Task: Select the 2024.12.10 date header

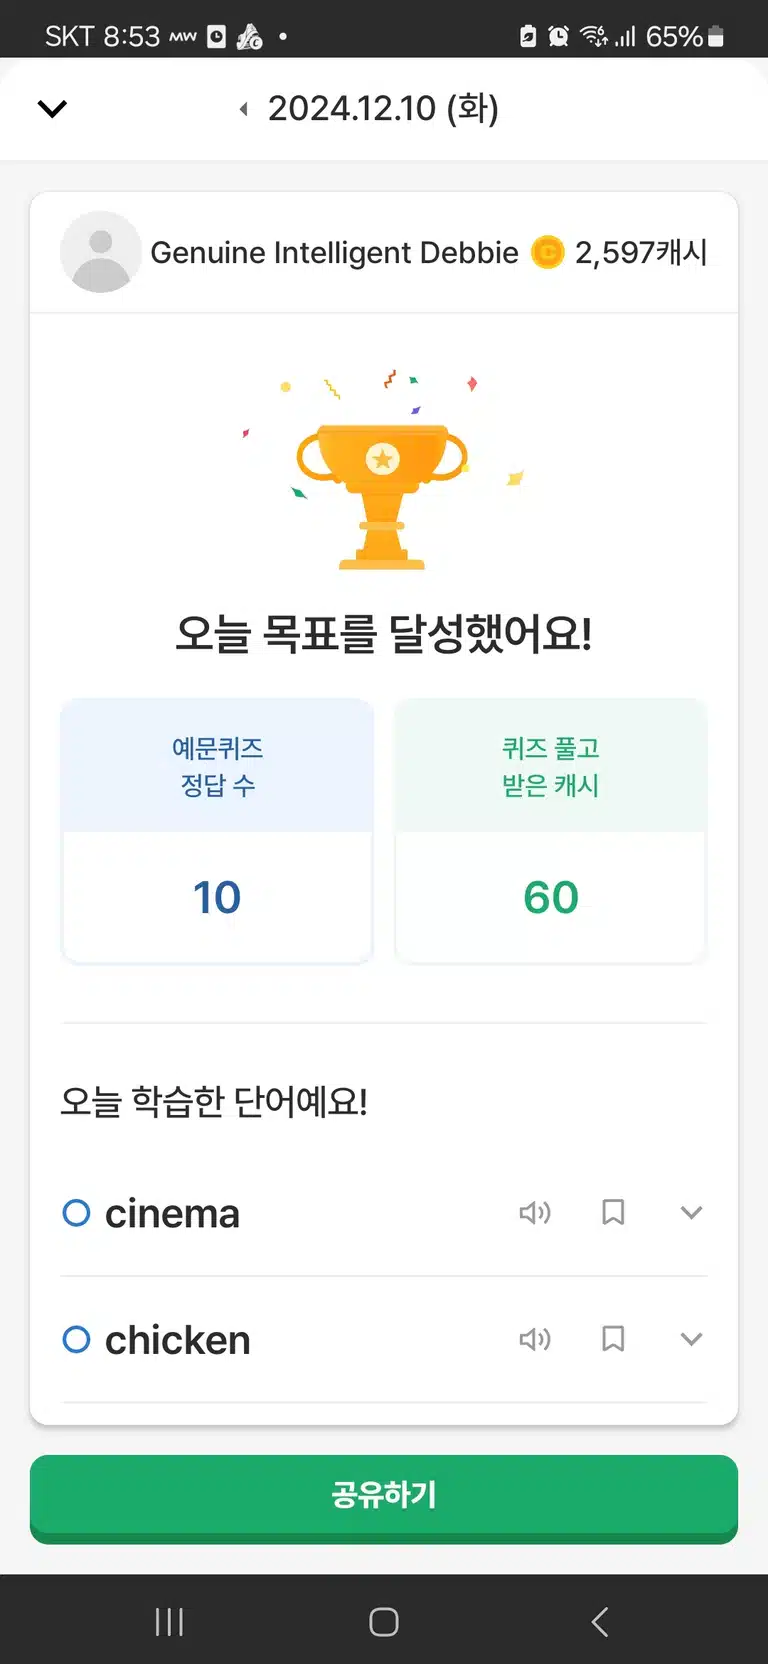Action: coord(383,108)
